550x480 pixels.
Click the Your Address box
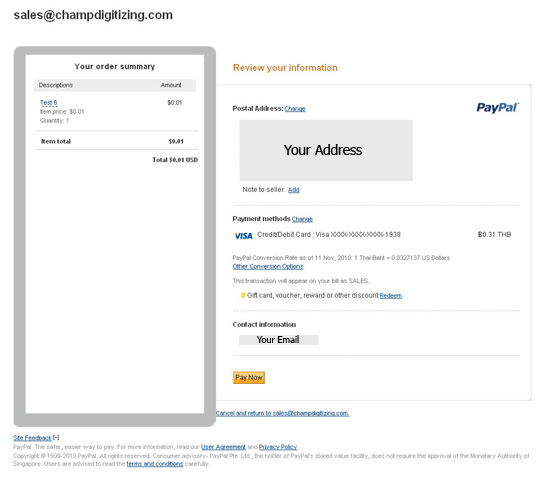pyautogui.click(x=326, y=151)
